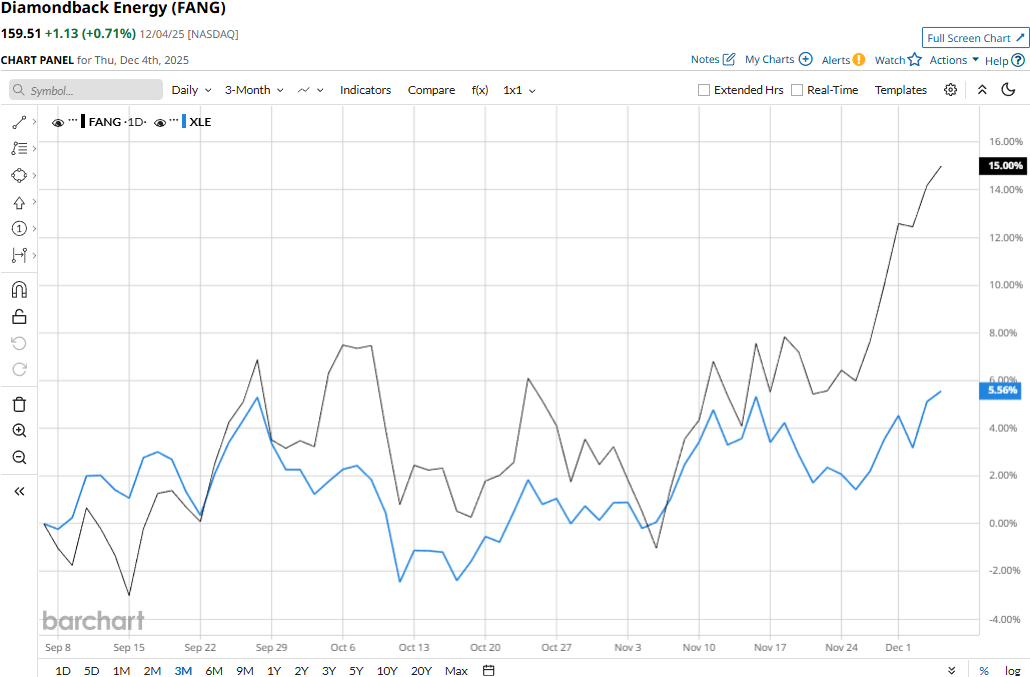Select the 9M time range
Image resolution: width=1030 pixels, height=677 pixels.
[x=244, y=670]
